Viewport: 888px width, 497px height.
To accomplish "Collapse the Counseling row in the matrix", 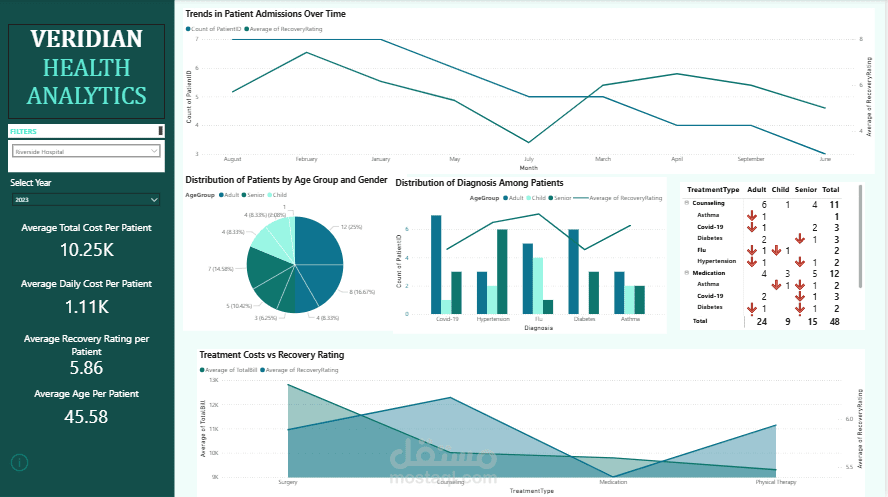I will tap(687, 203).
